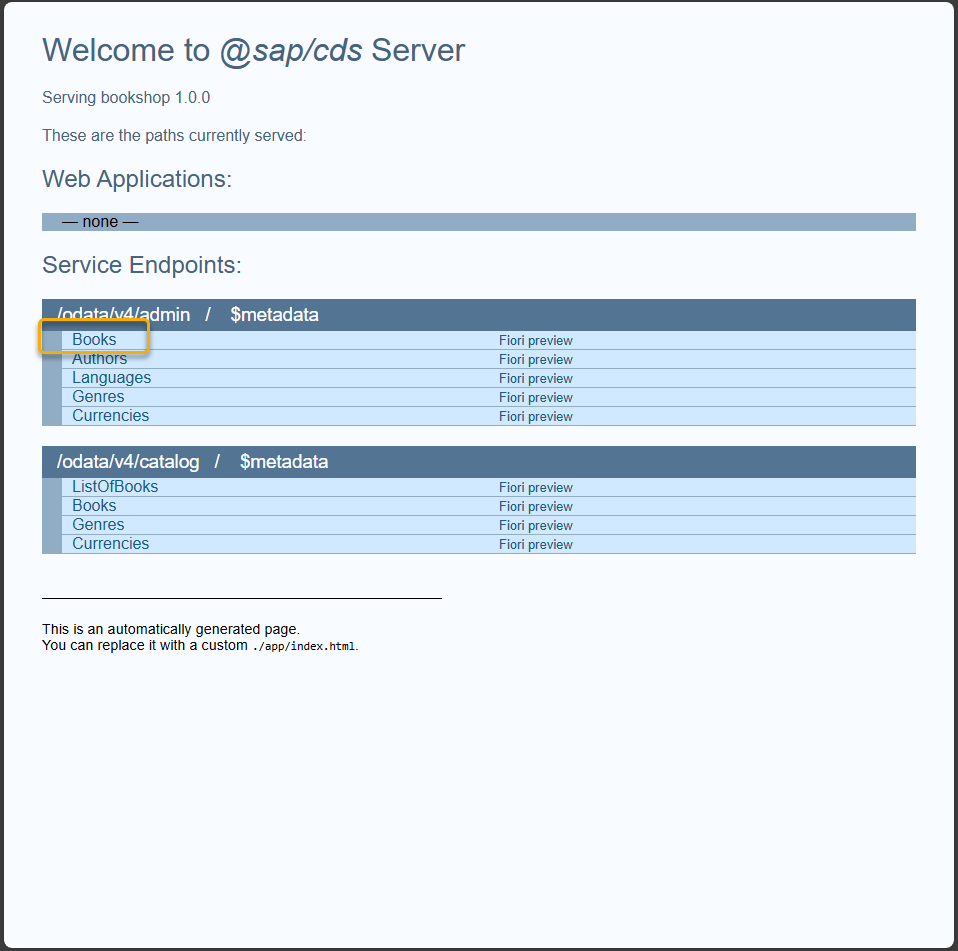
Task: Open $metadata for the admin service
Action: pyautogui.click(x=274, y=315)
